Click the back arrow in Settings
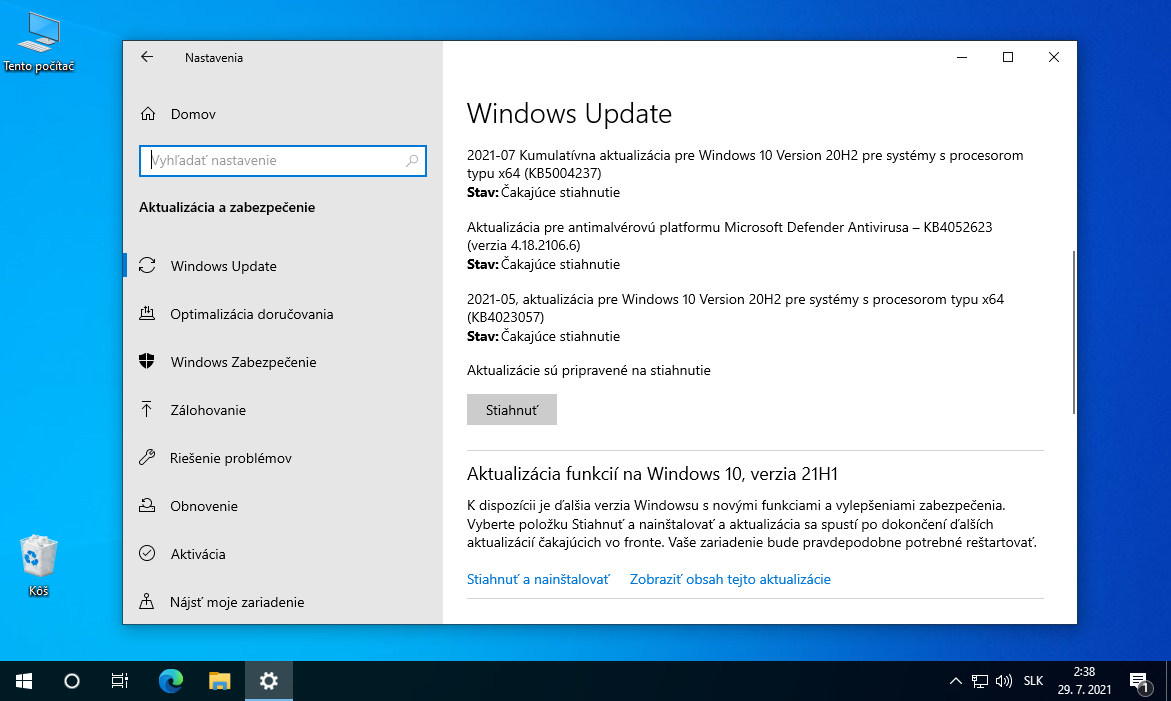Image resolution: width=1171 pixels, height=701 pixels. (147, 57)
